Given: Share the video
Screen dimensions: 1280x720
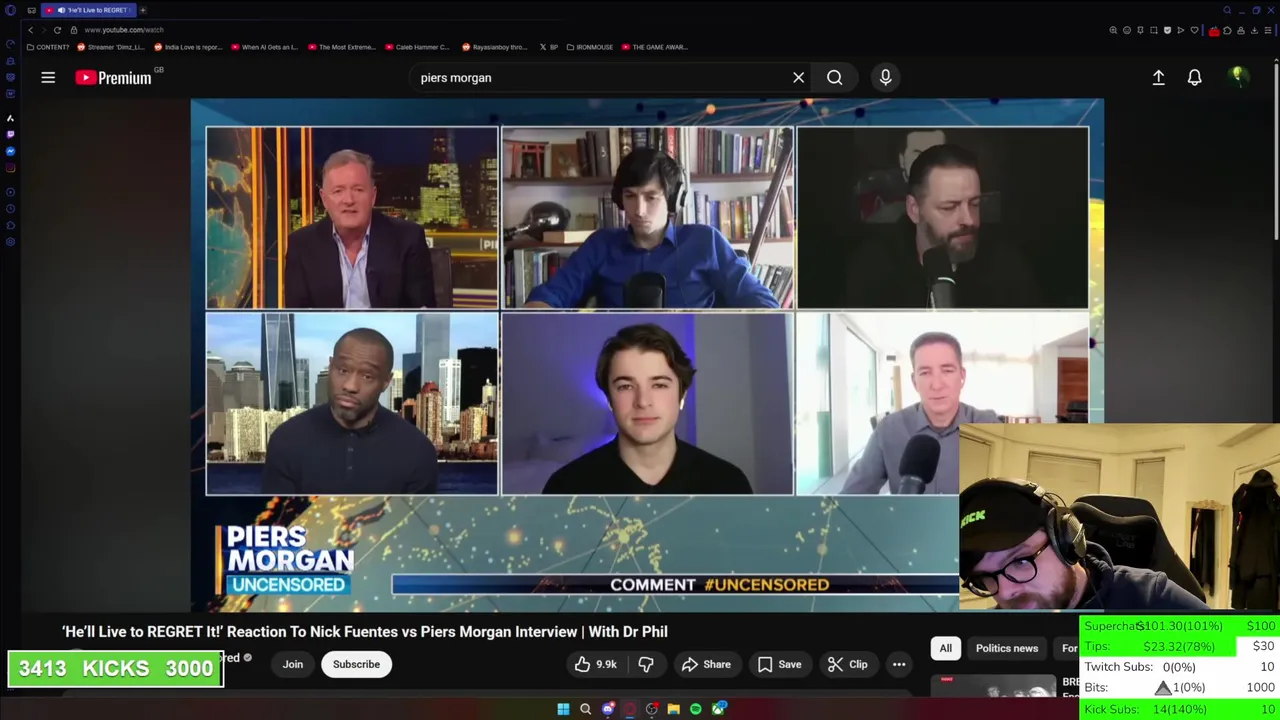Looking at the screenshot, I should tap(706, 664).
